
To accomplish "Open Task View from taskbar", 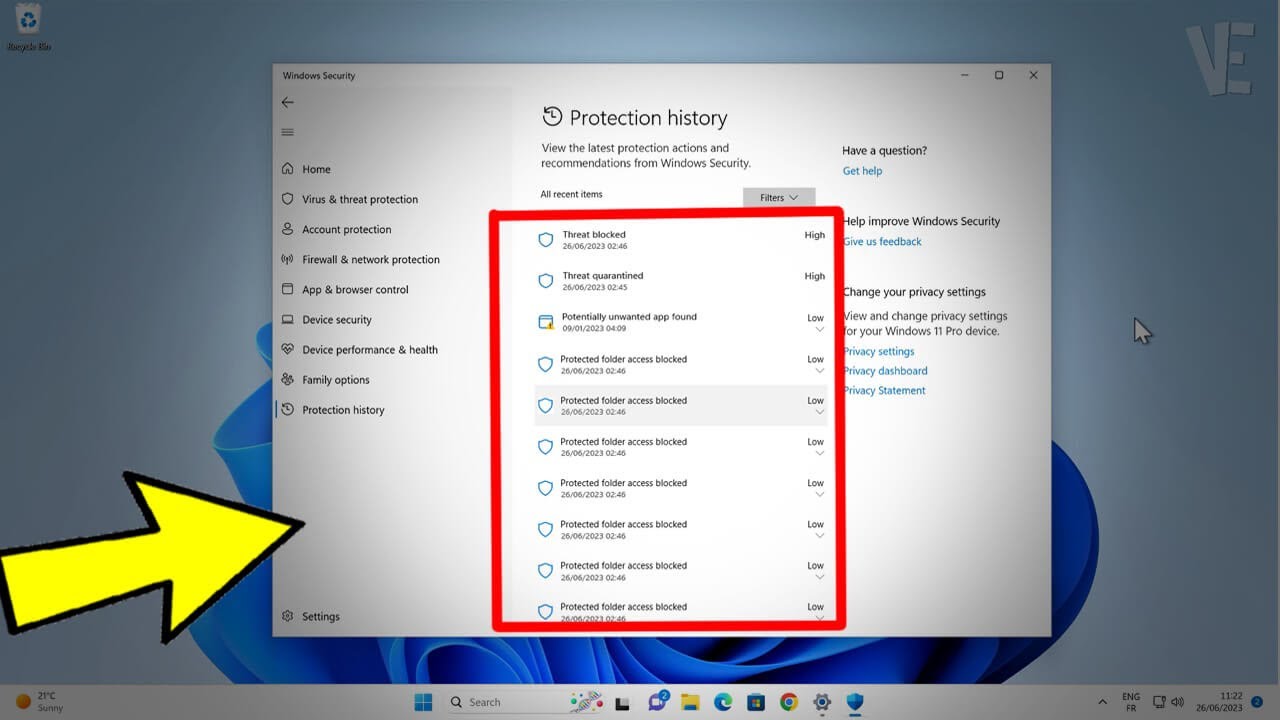I will tap(621, 702).
